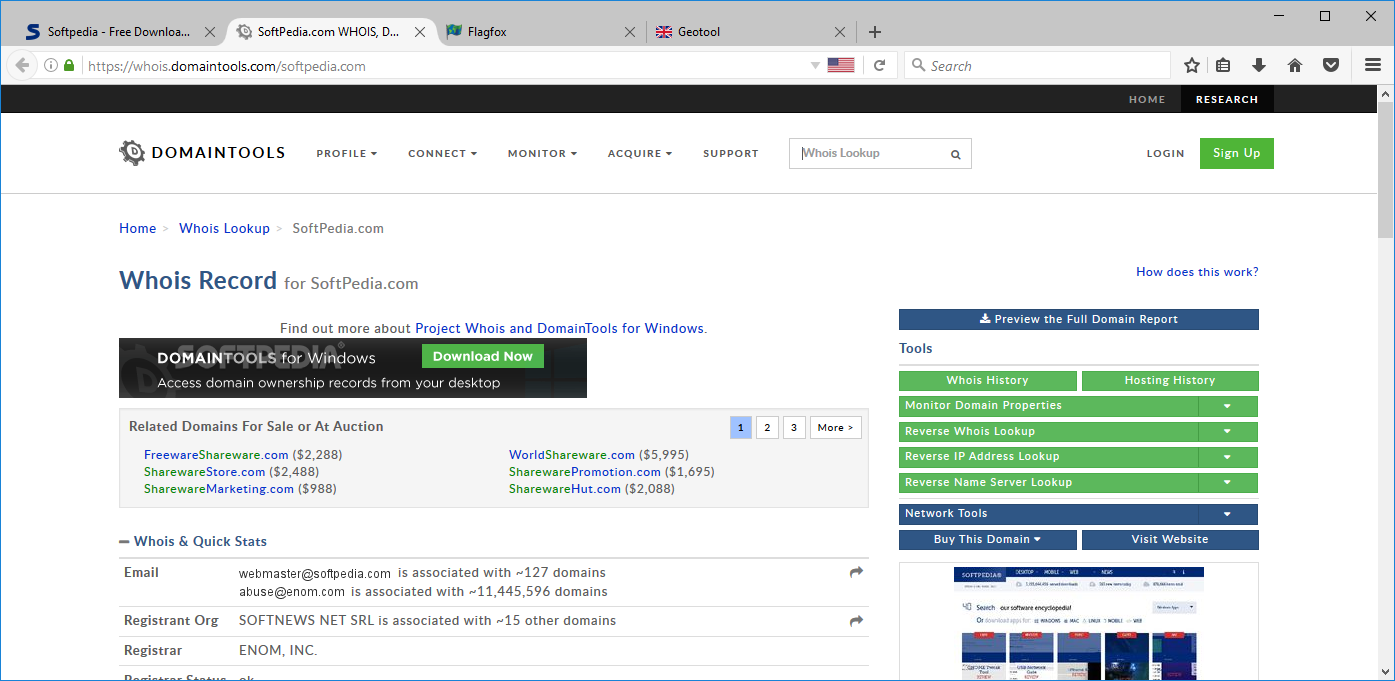This screenshot has width=1395, height=681.
Task: Open site identity info icon
Action: tap(50, 66)
